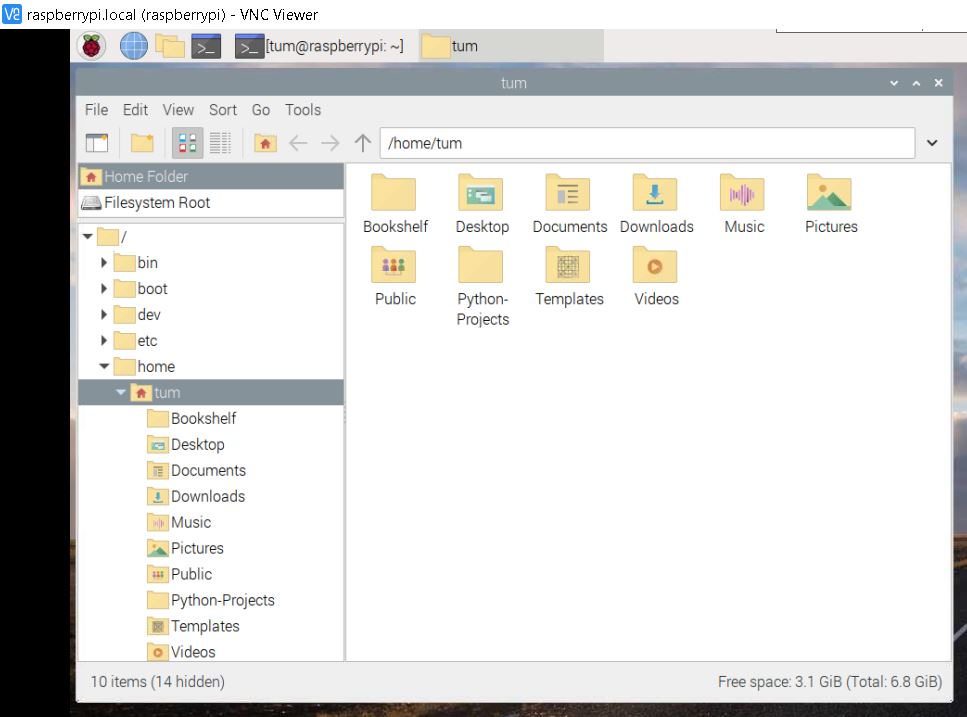This screenshot has width=967, height=717.
Task: Click the /home/tum path field
Action: (645, 143)
